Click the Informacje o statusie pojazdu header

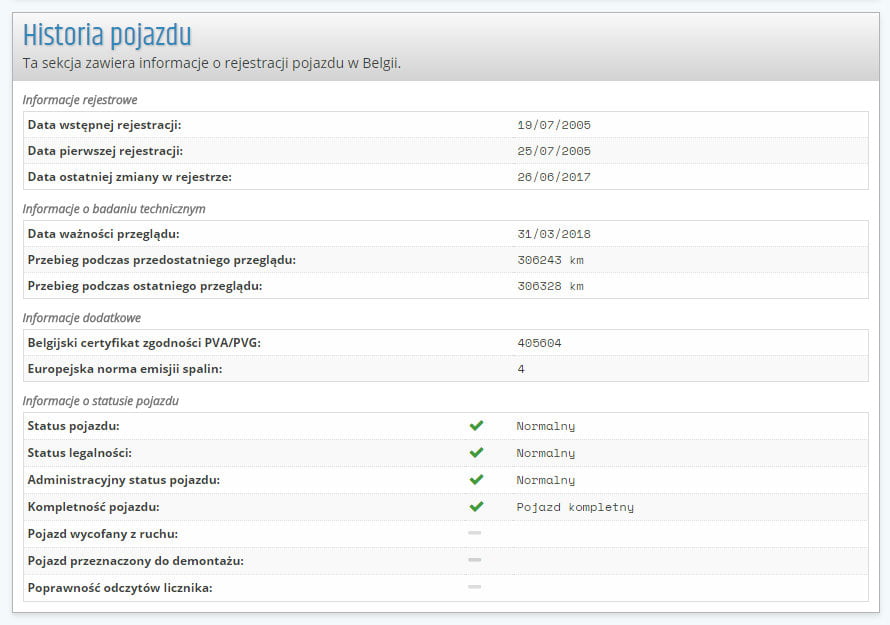tap(101, 401)
